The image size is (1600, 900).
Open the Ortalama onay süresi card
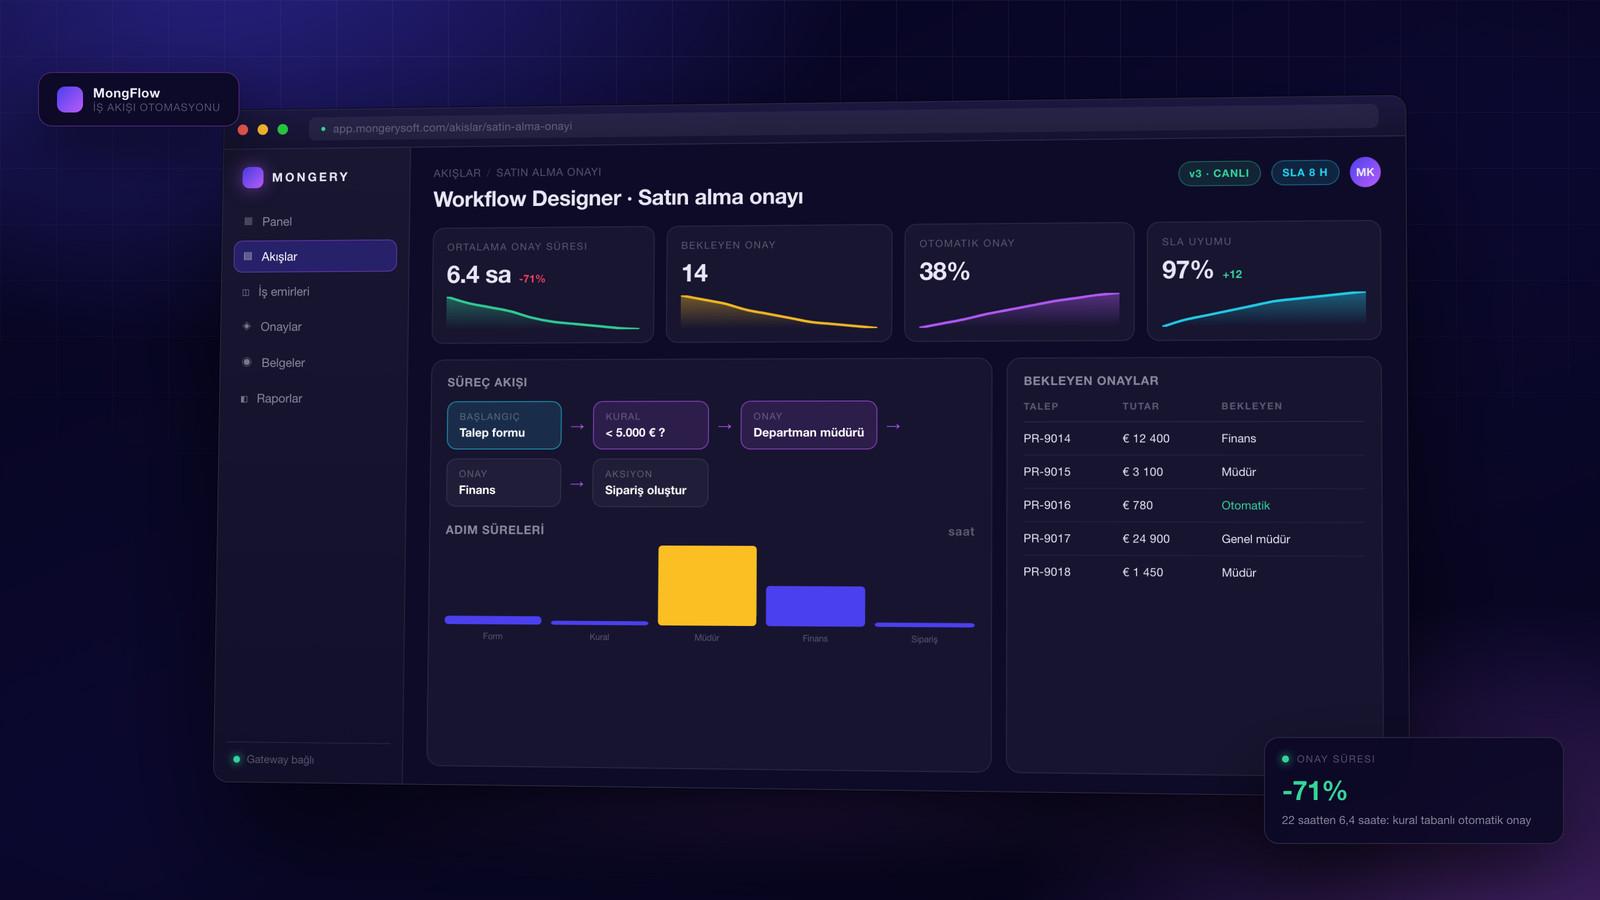click(543, 285)
